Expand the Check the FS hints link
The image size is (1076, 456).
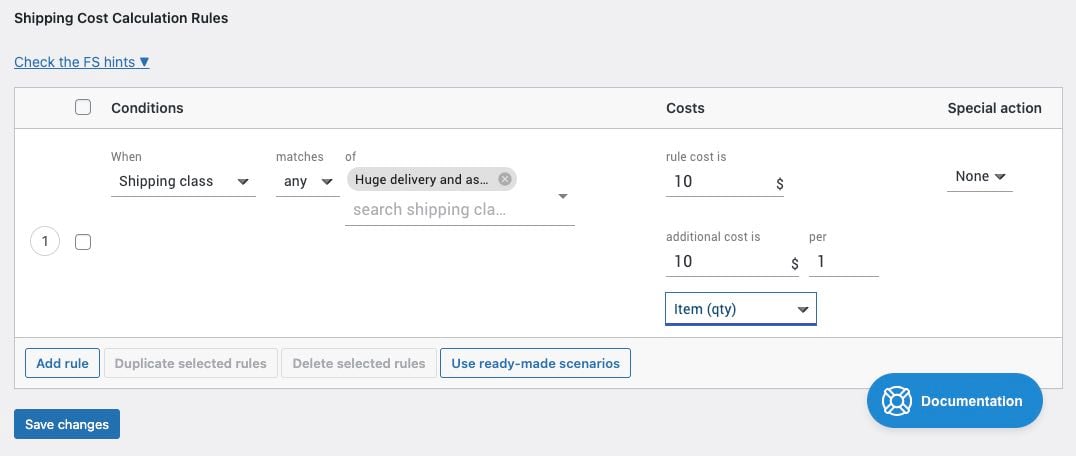(82, 62)
